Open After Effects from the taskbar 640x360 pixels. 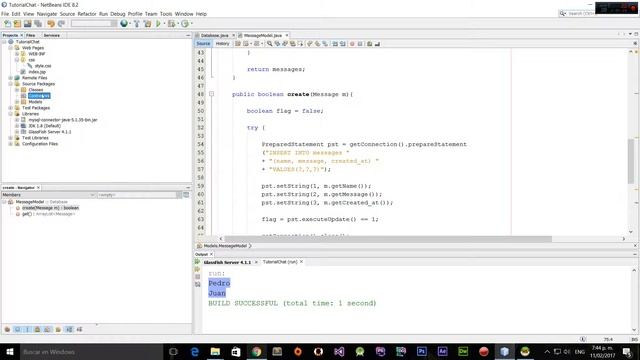coord(442,351)
